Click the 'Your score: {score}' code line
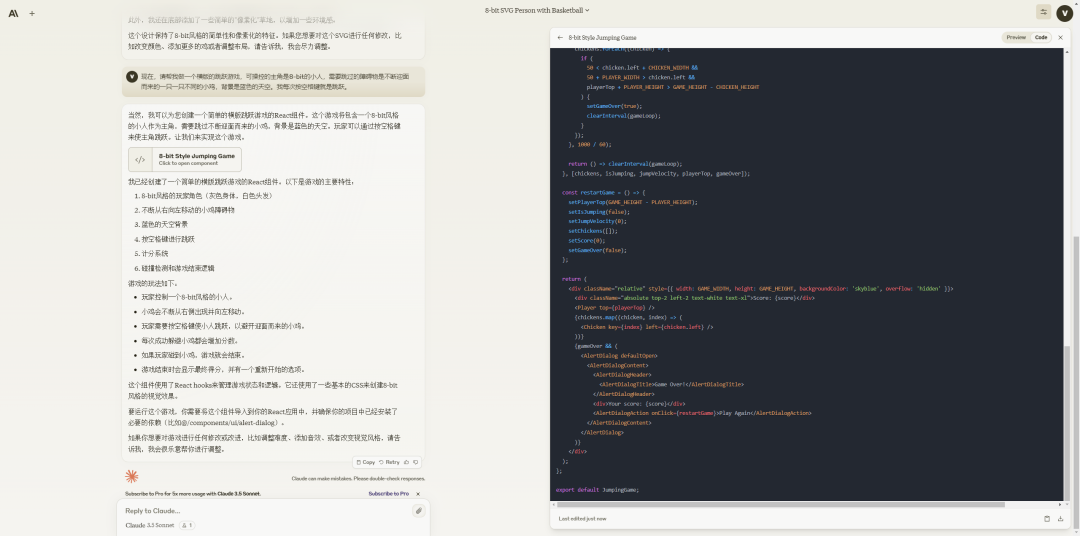Image resolution: width=1080 pixels, height=536 pixels. click(639, 404)
